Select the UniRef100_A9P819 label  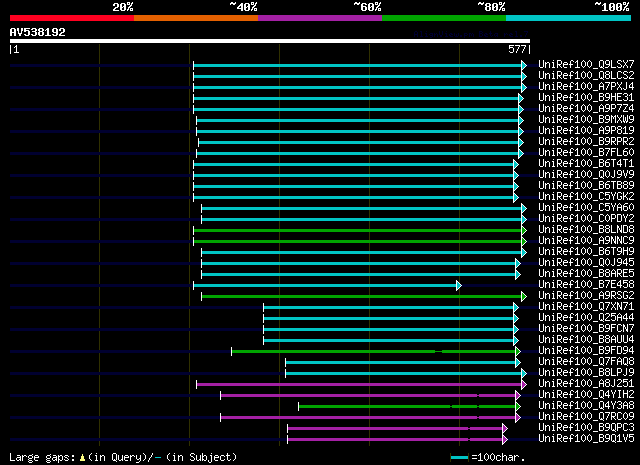click(586, 130)
